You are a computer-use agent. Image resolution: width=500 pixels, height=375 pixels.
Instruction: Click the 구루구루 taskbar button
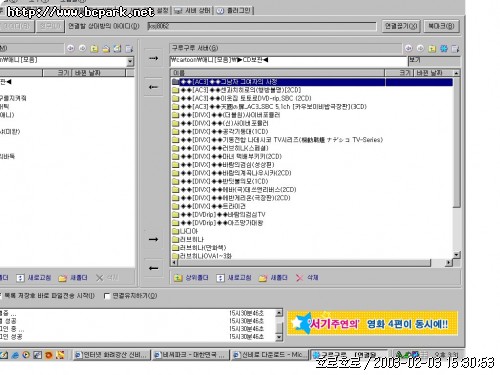coord(348,355)
